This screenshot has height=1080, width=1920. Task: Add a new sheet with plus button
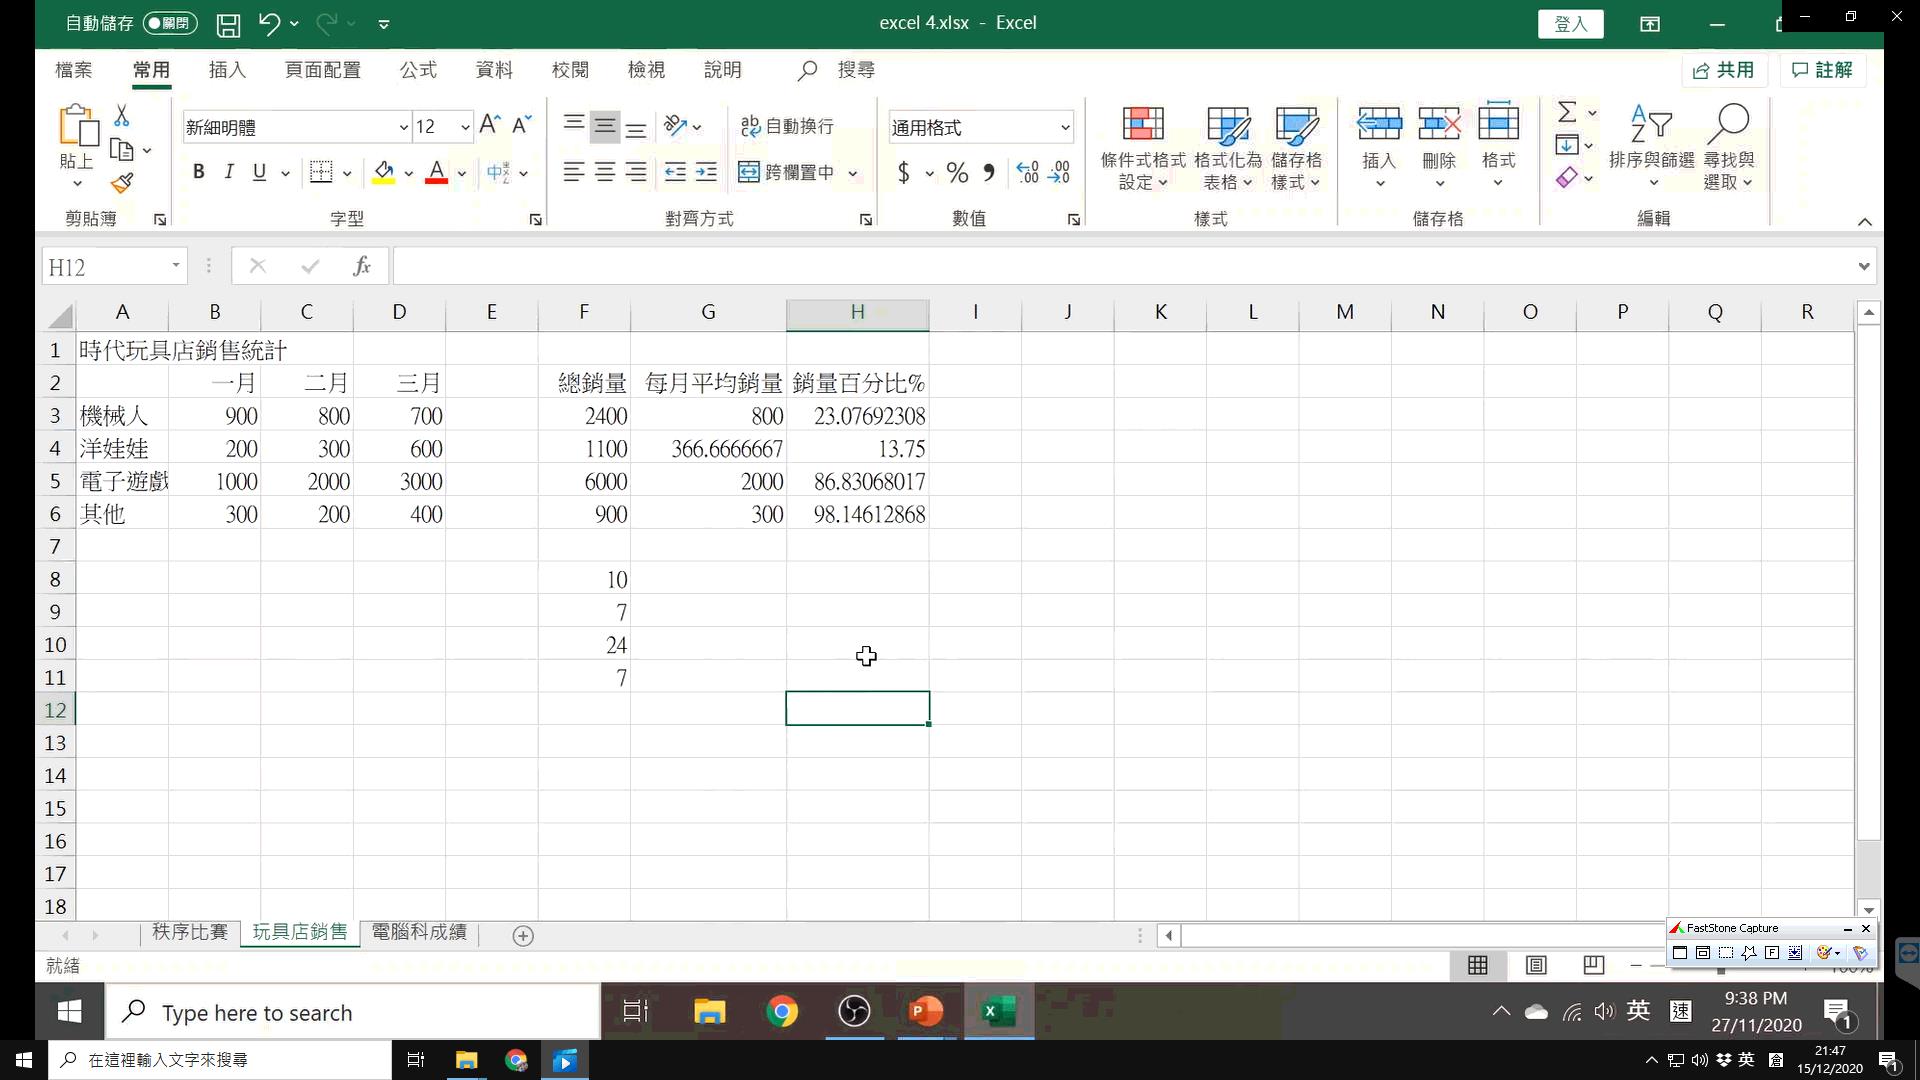click(x=523, y=935)
